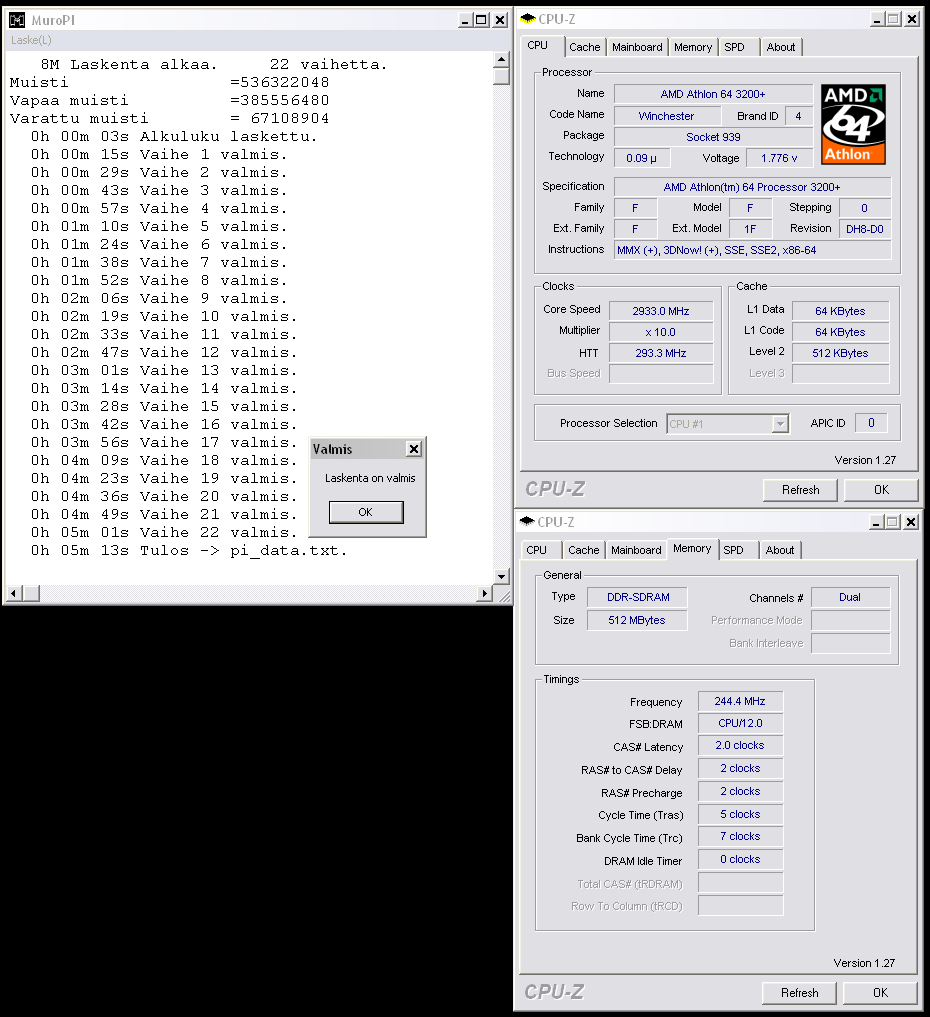Expand the Processor Selection dropdown
This screenshot has height=1017, width=930.
[x=780, y=424]
